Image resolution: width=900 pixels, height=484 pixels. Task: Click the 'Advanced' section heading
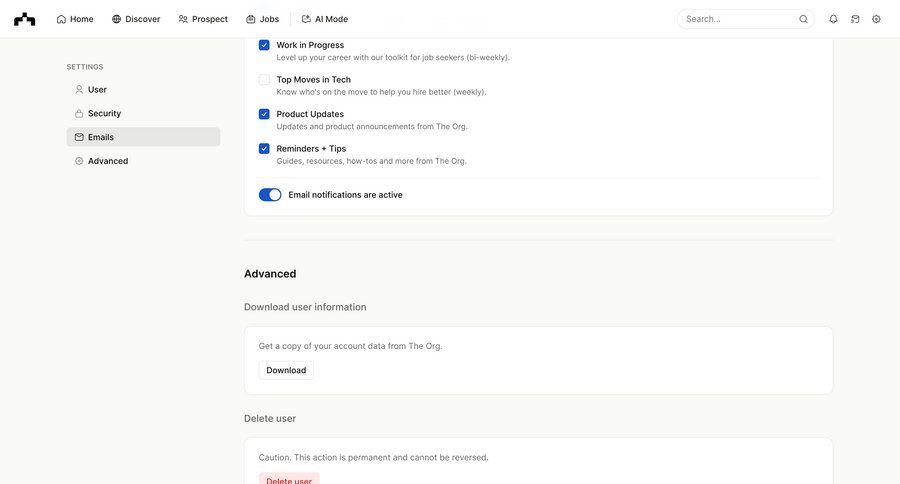point(270,274)
